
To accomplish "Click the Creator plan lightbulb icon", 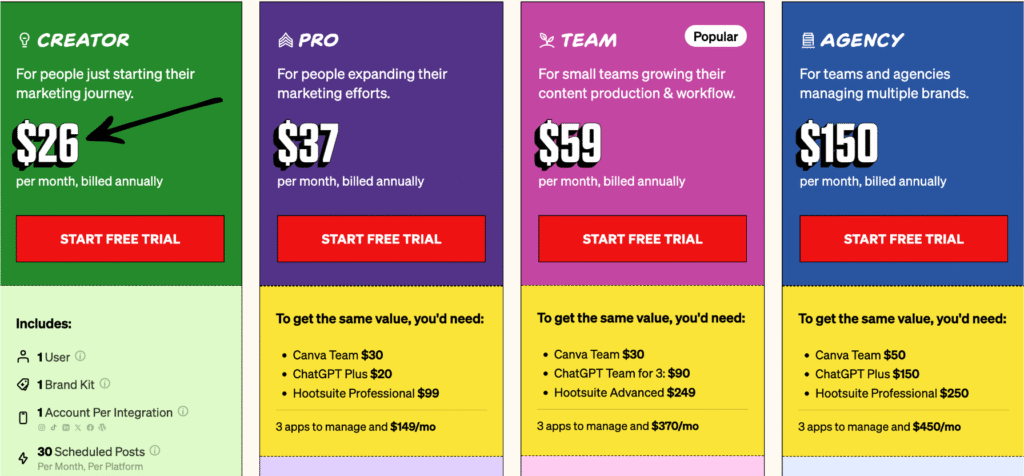I will [24, 41].
